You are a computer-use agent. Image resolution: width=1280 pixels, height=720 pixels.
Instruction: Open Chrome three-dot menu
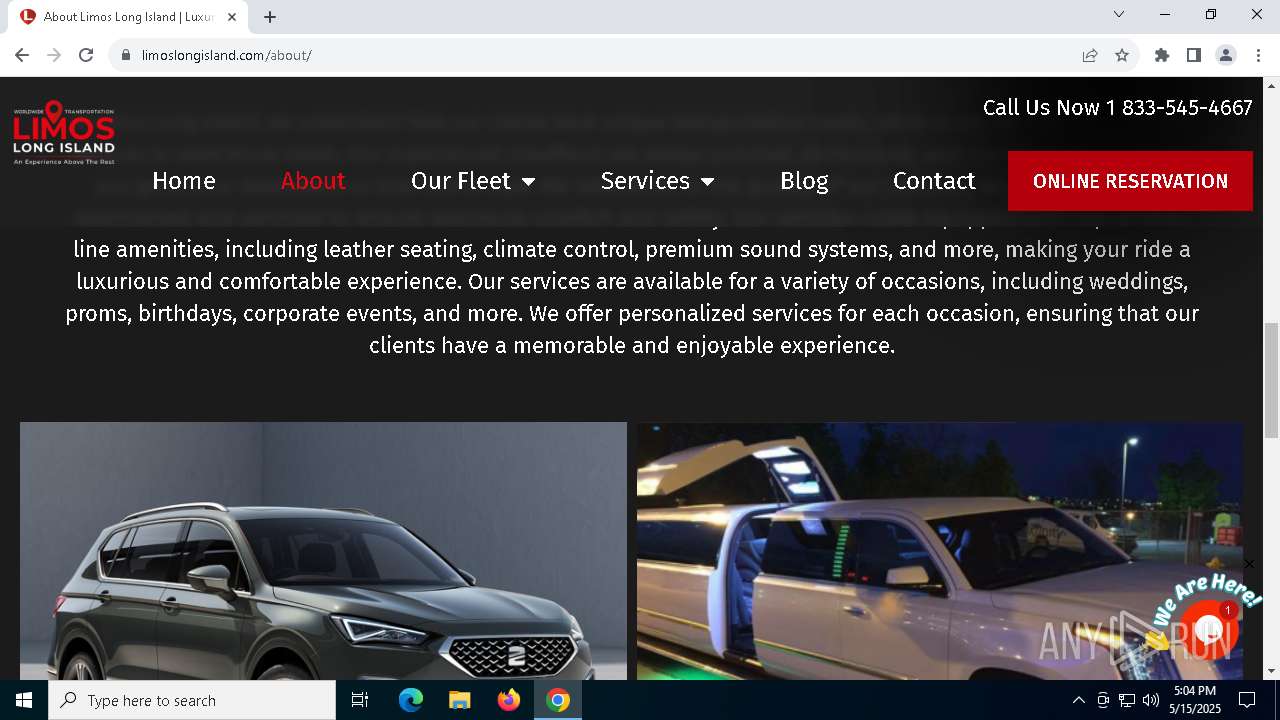pos(1258,55)
